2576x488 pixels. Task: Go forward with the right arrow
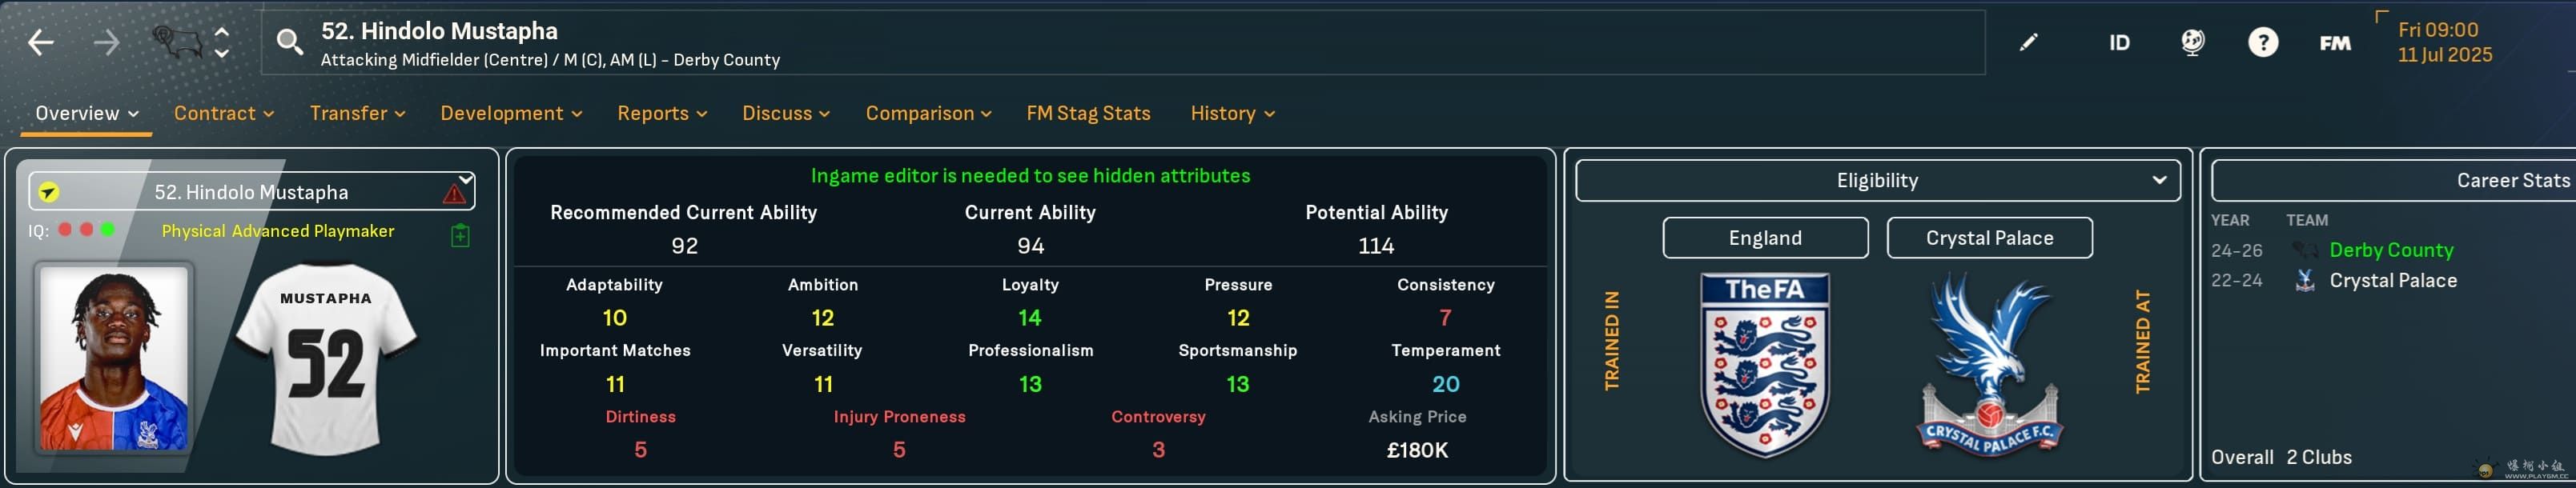106,42
